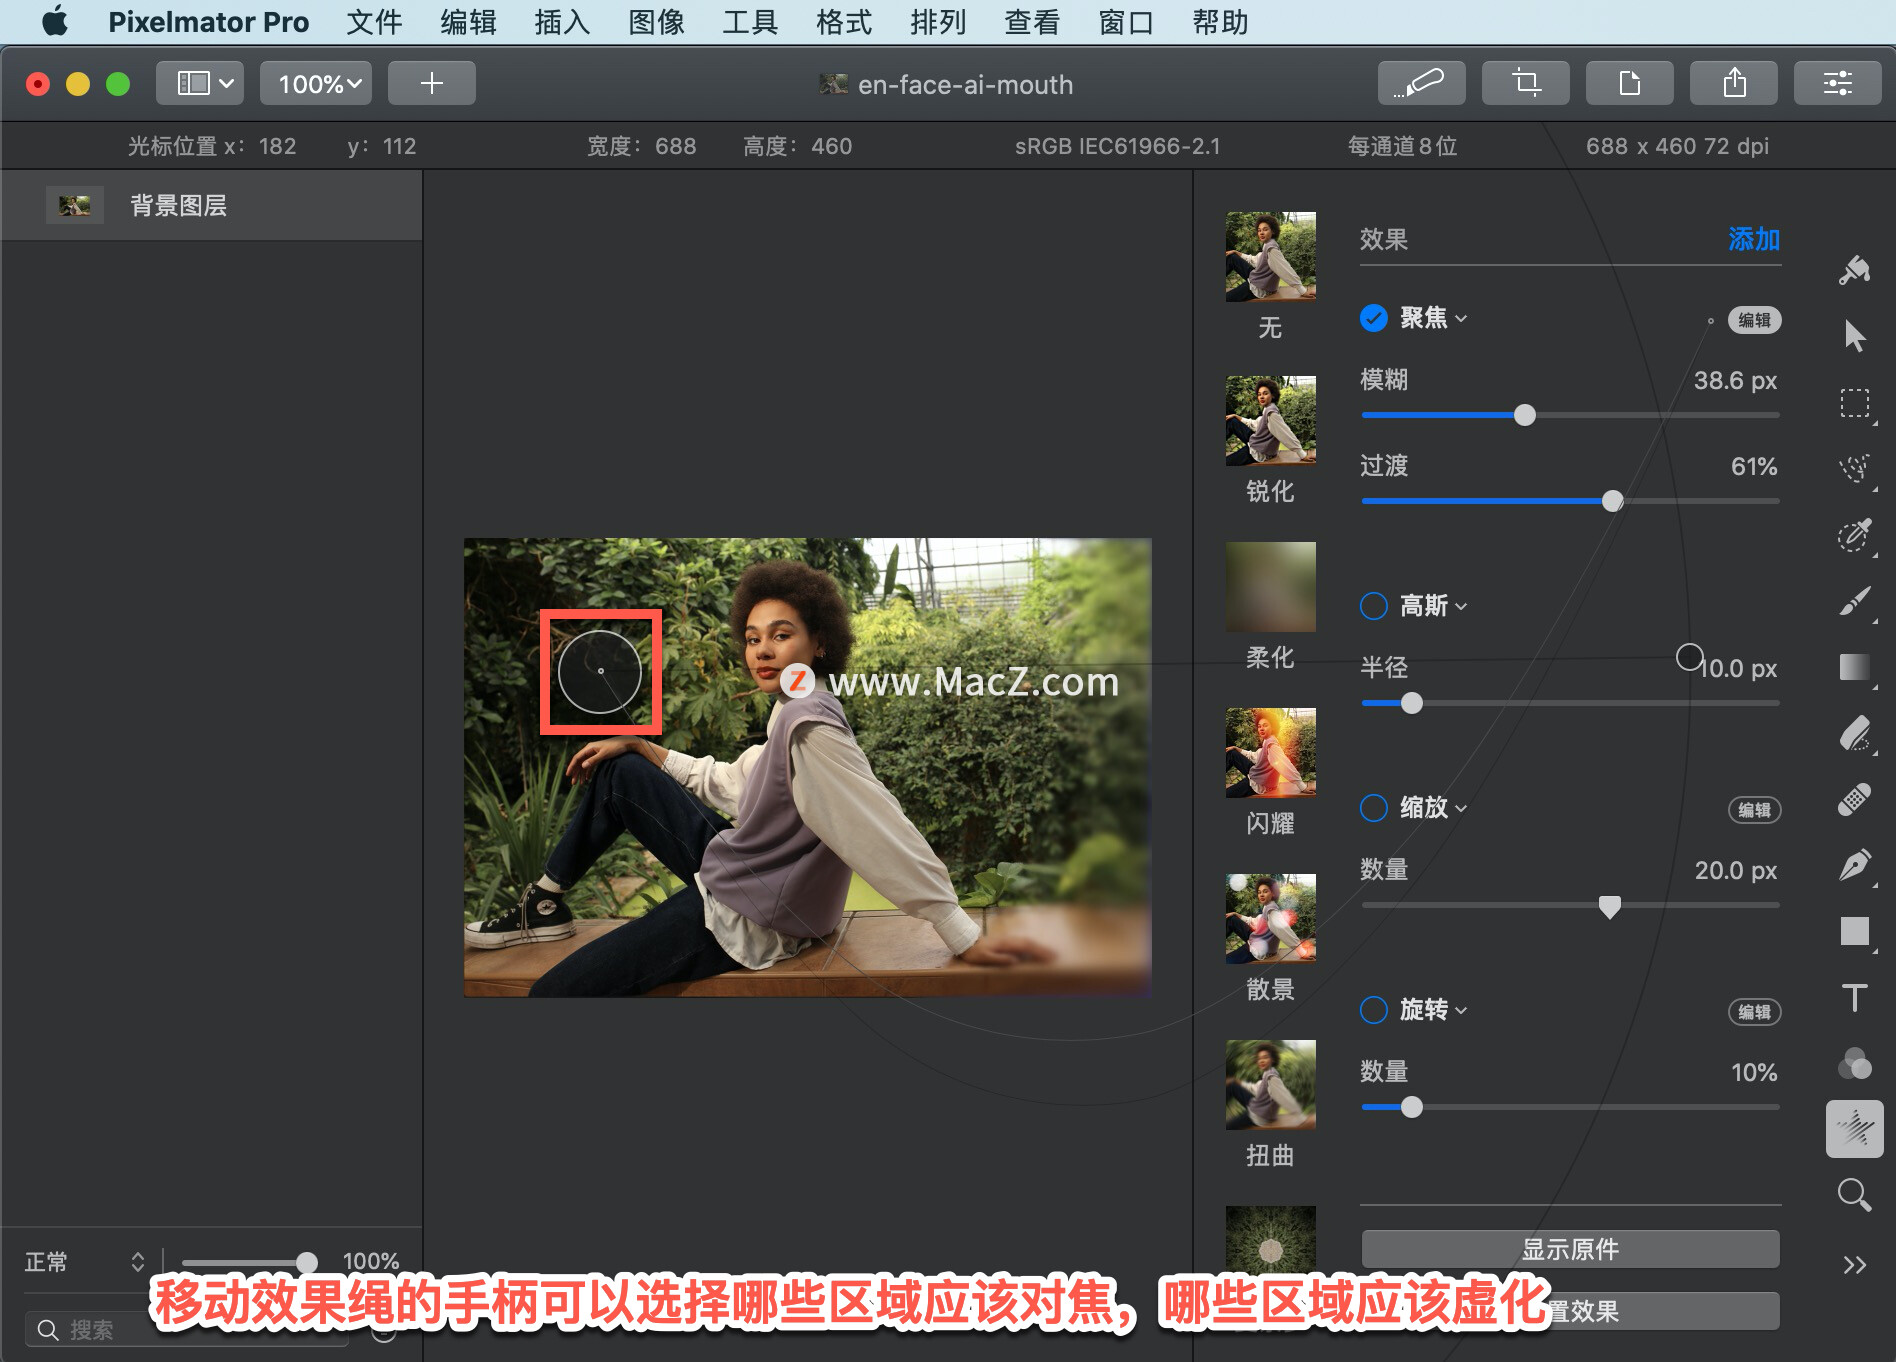Select the Gradient tool
1896x1362 pixels.
1855,667
